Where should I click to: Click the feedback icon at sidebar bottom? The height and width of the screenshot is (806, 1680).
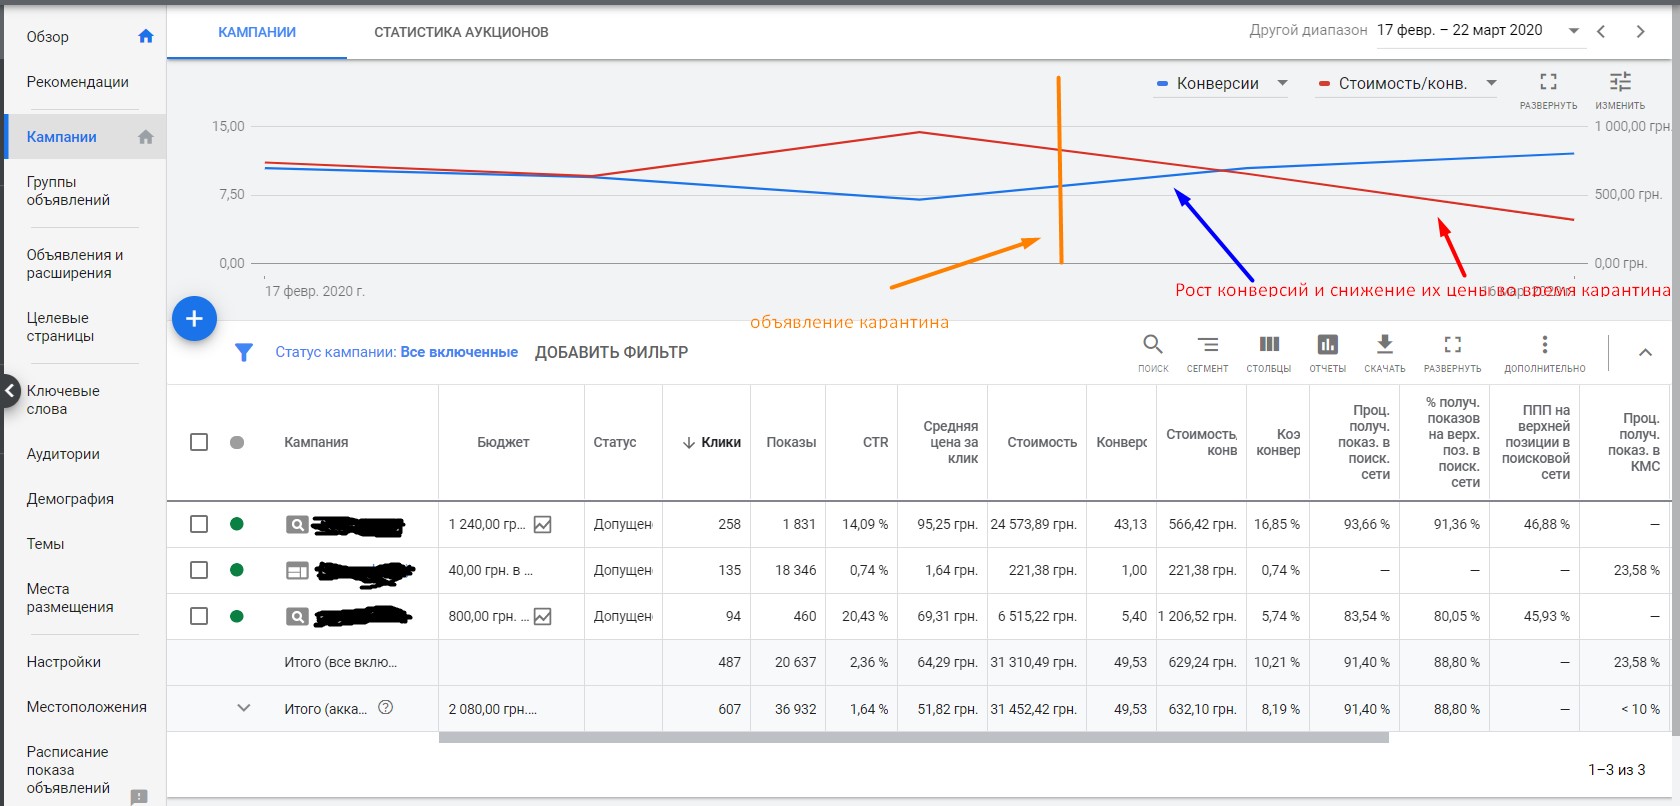point(139,797)
